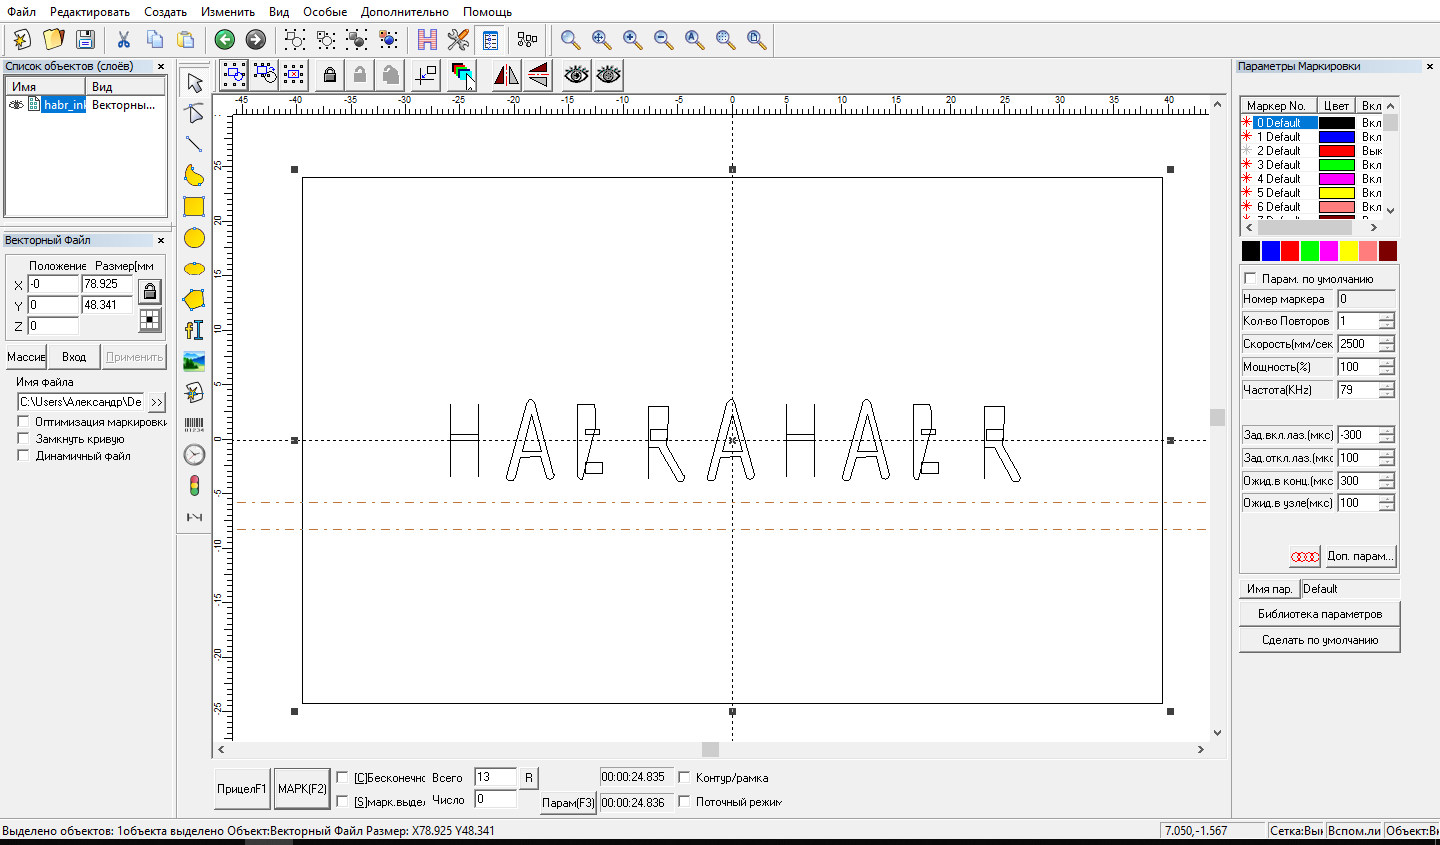1440x845 pixels.
Task: Toggle size proportion lock in Векторный Файл panel
Action: coord(150,292)
